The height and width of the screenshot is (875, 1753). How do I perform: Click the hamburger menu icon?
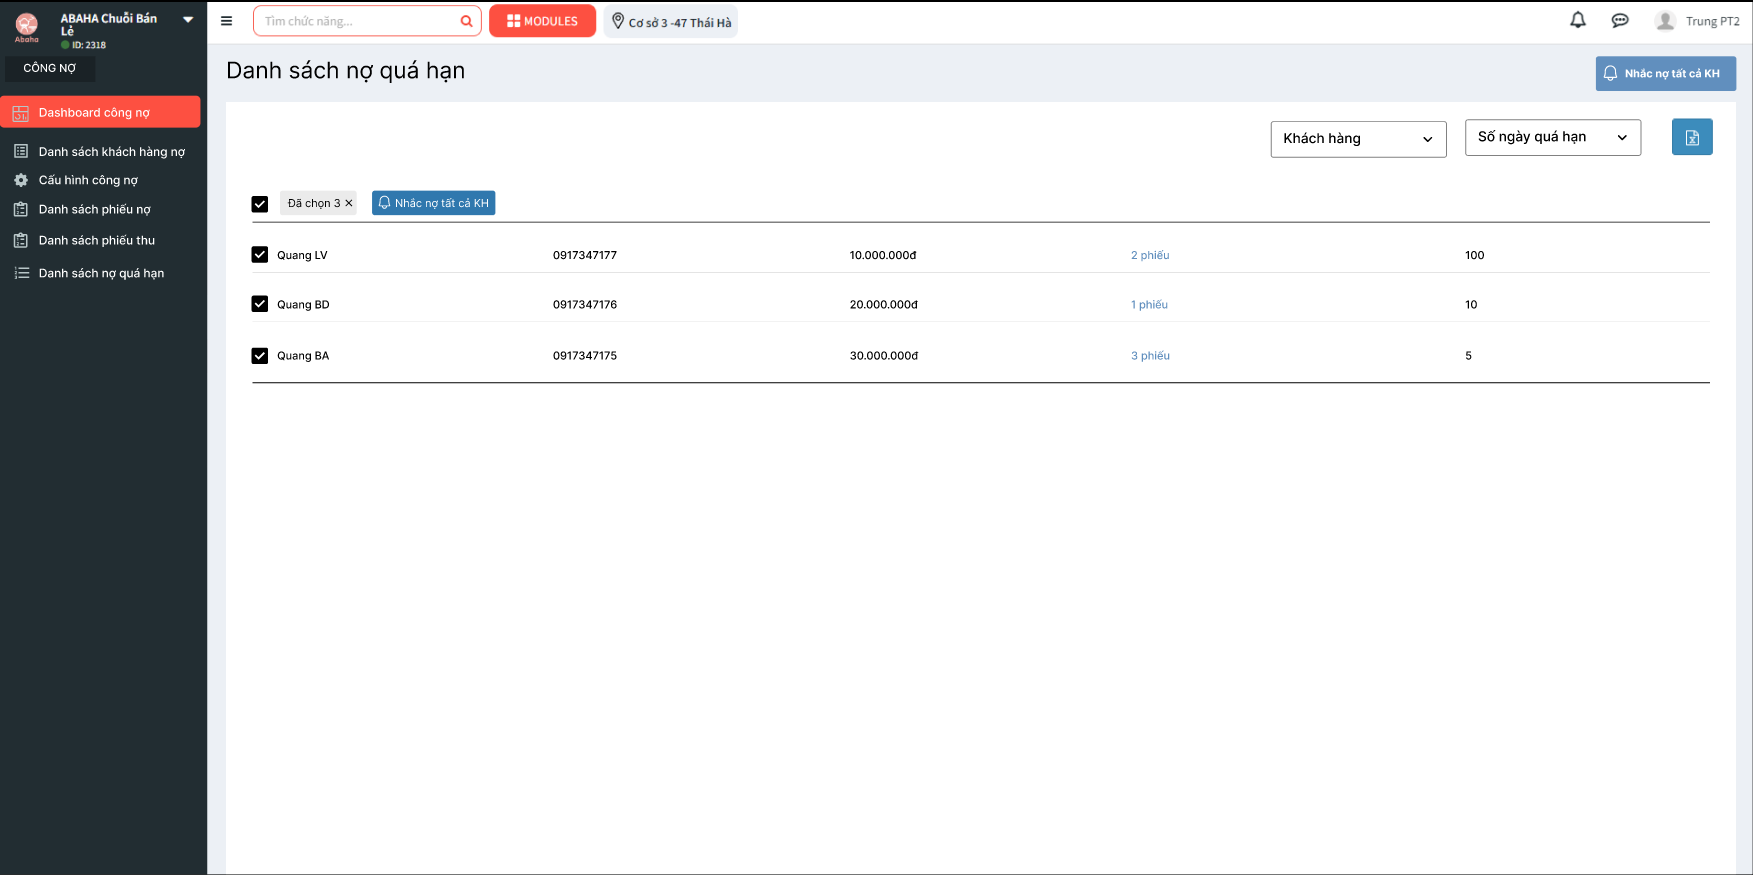(226, 21)
